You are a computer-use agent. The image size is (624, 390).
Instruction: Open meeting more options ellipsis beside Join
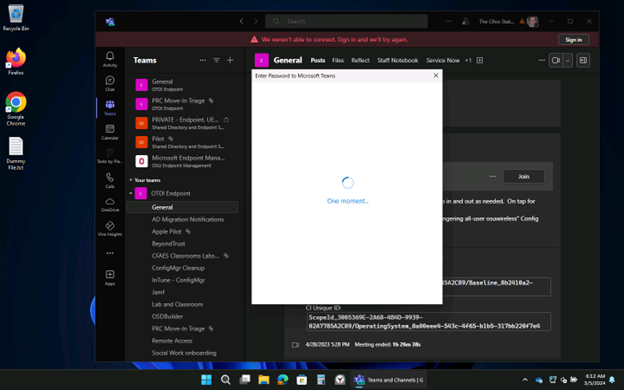(493, 176)
